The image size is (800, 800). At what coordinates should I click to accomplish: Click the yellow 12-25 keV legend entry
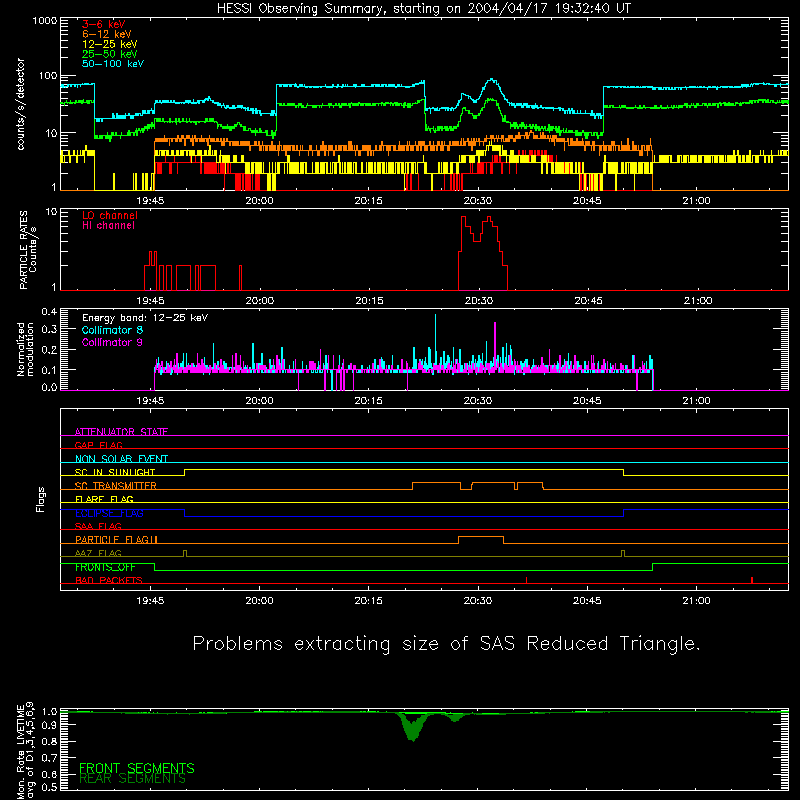click(x=110, y=44)
